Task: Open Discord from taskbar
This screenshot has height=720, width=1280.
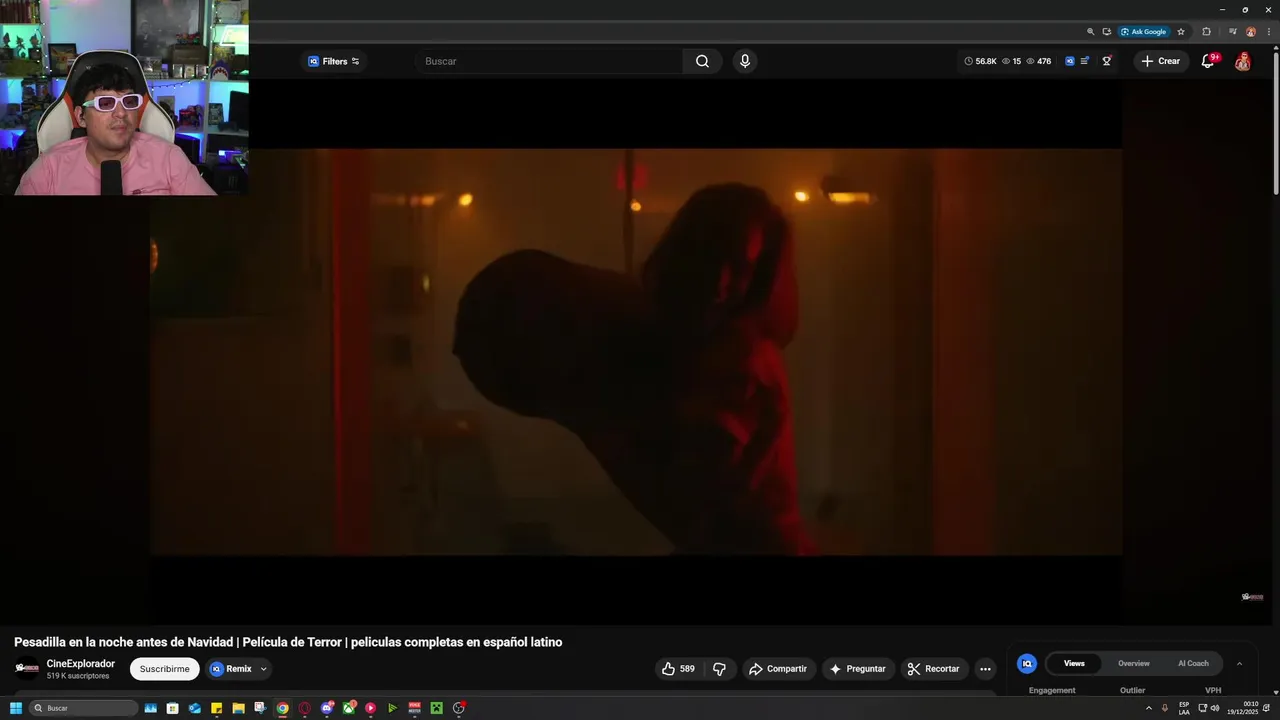Action: (x=327, y=708)
